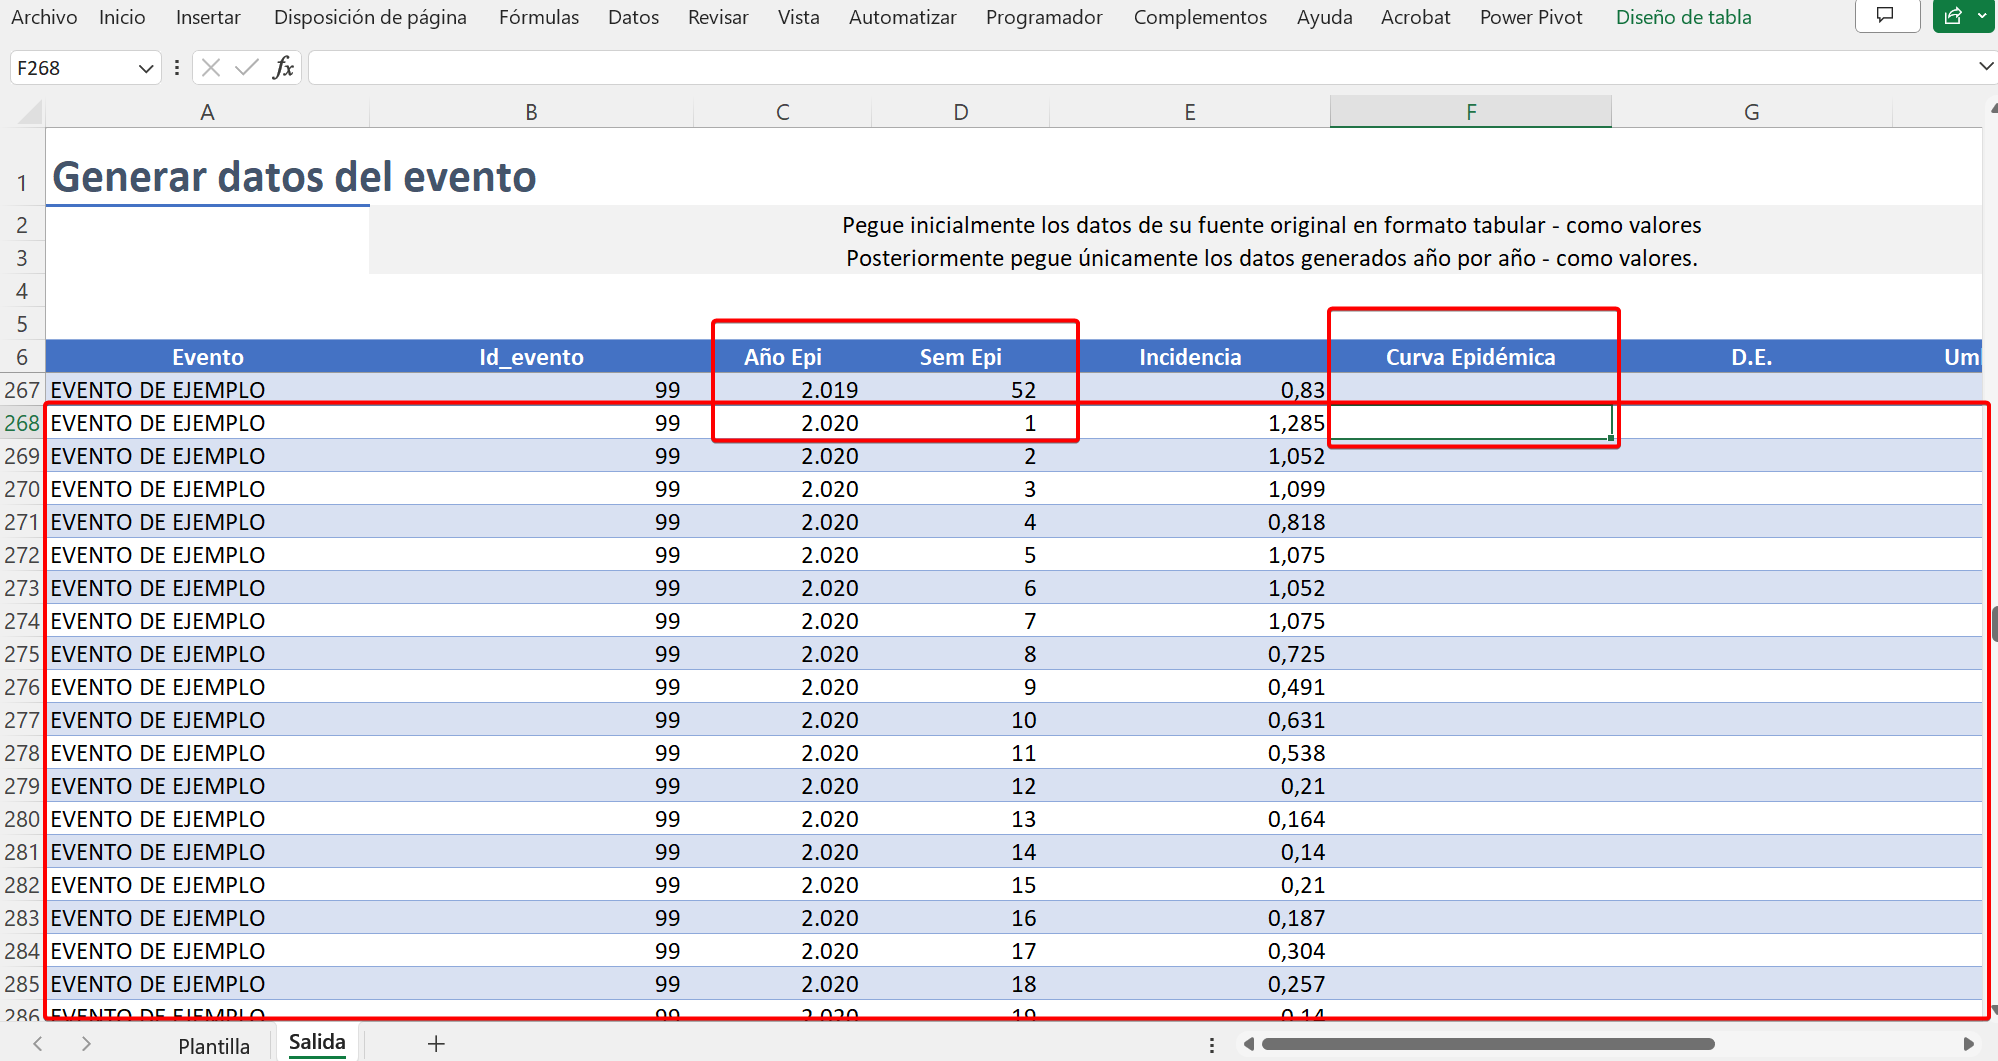Open the Automatizar tab
The height and width of the screenshot is (1061, 1998).
[902, 17]
